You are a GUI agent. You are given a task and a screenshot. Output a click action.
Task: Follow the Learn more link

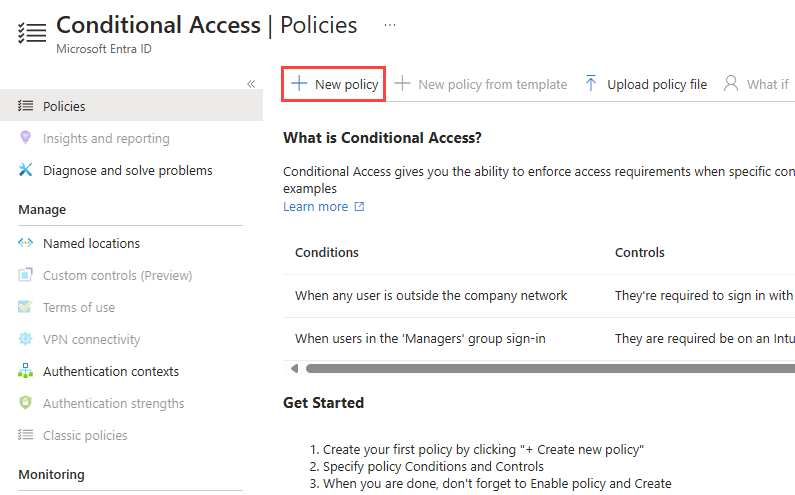(x=316, y=207)
